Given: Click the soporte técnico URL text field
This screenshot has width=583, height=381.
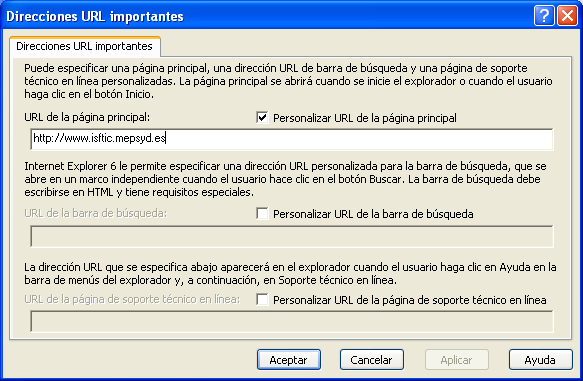Looking at the screenshot, I should (x=292, y=321).
